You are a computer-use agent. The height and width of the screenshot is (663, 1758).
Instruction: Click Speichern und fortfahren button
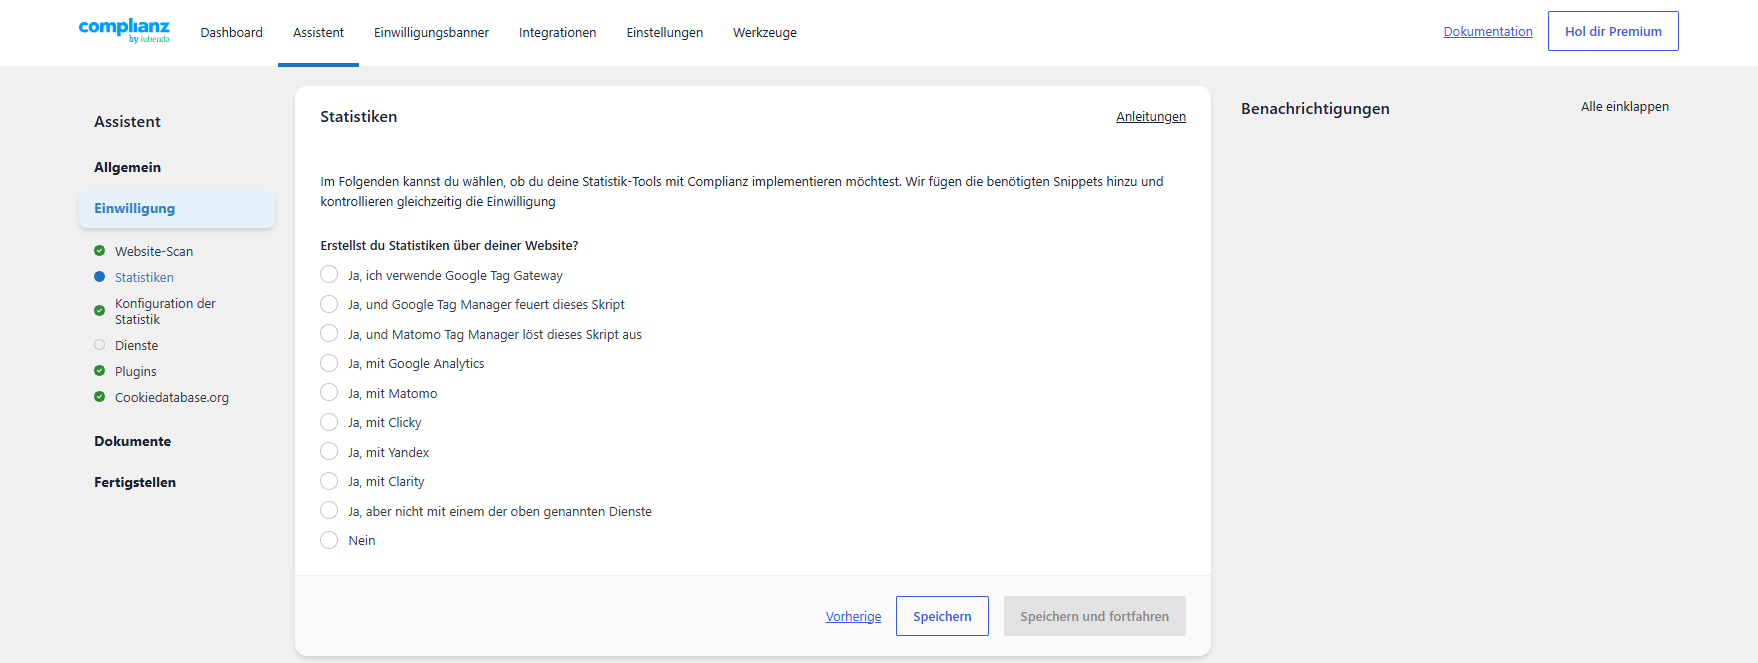(x=1094, y=616)
